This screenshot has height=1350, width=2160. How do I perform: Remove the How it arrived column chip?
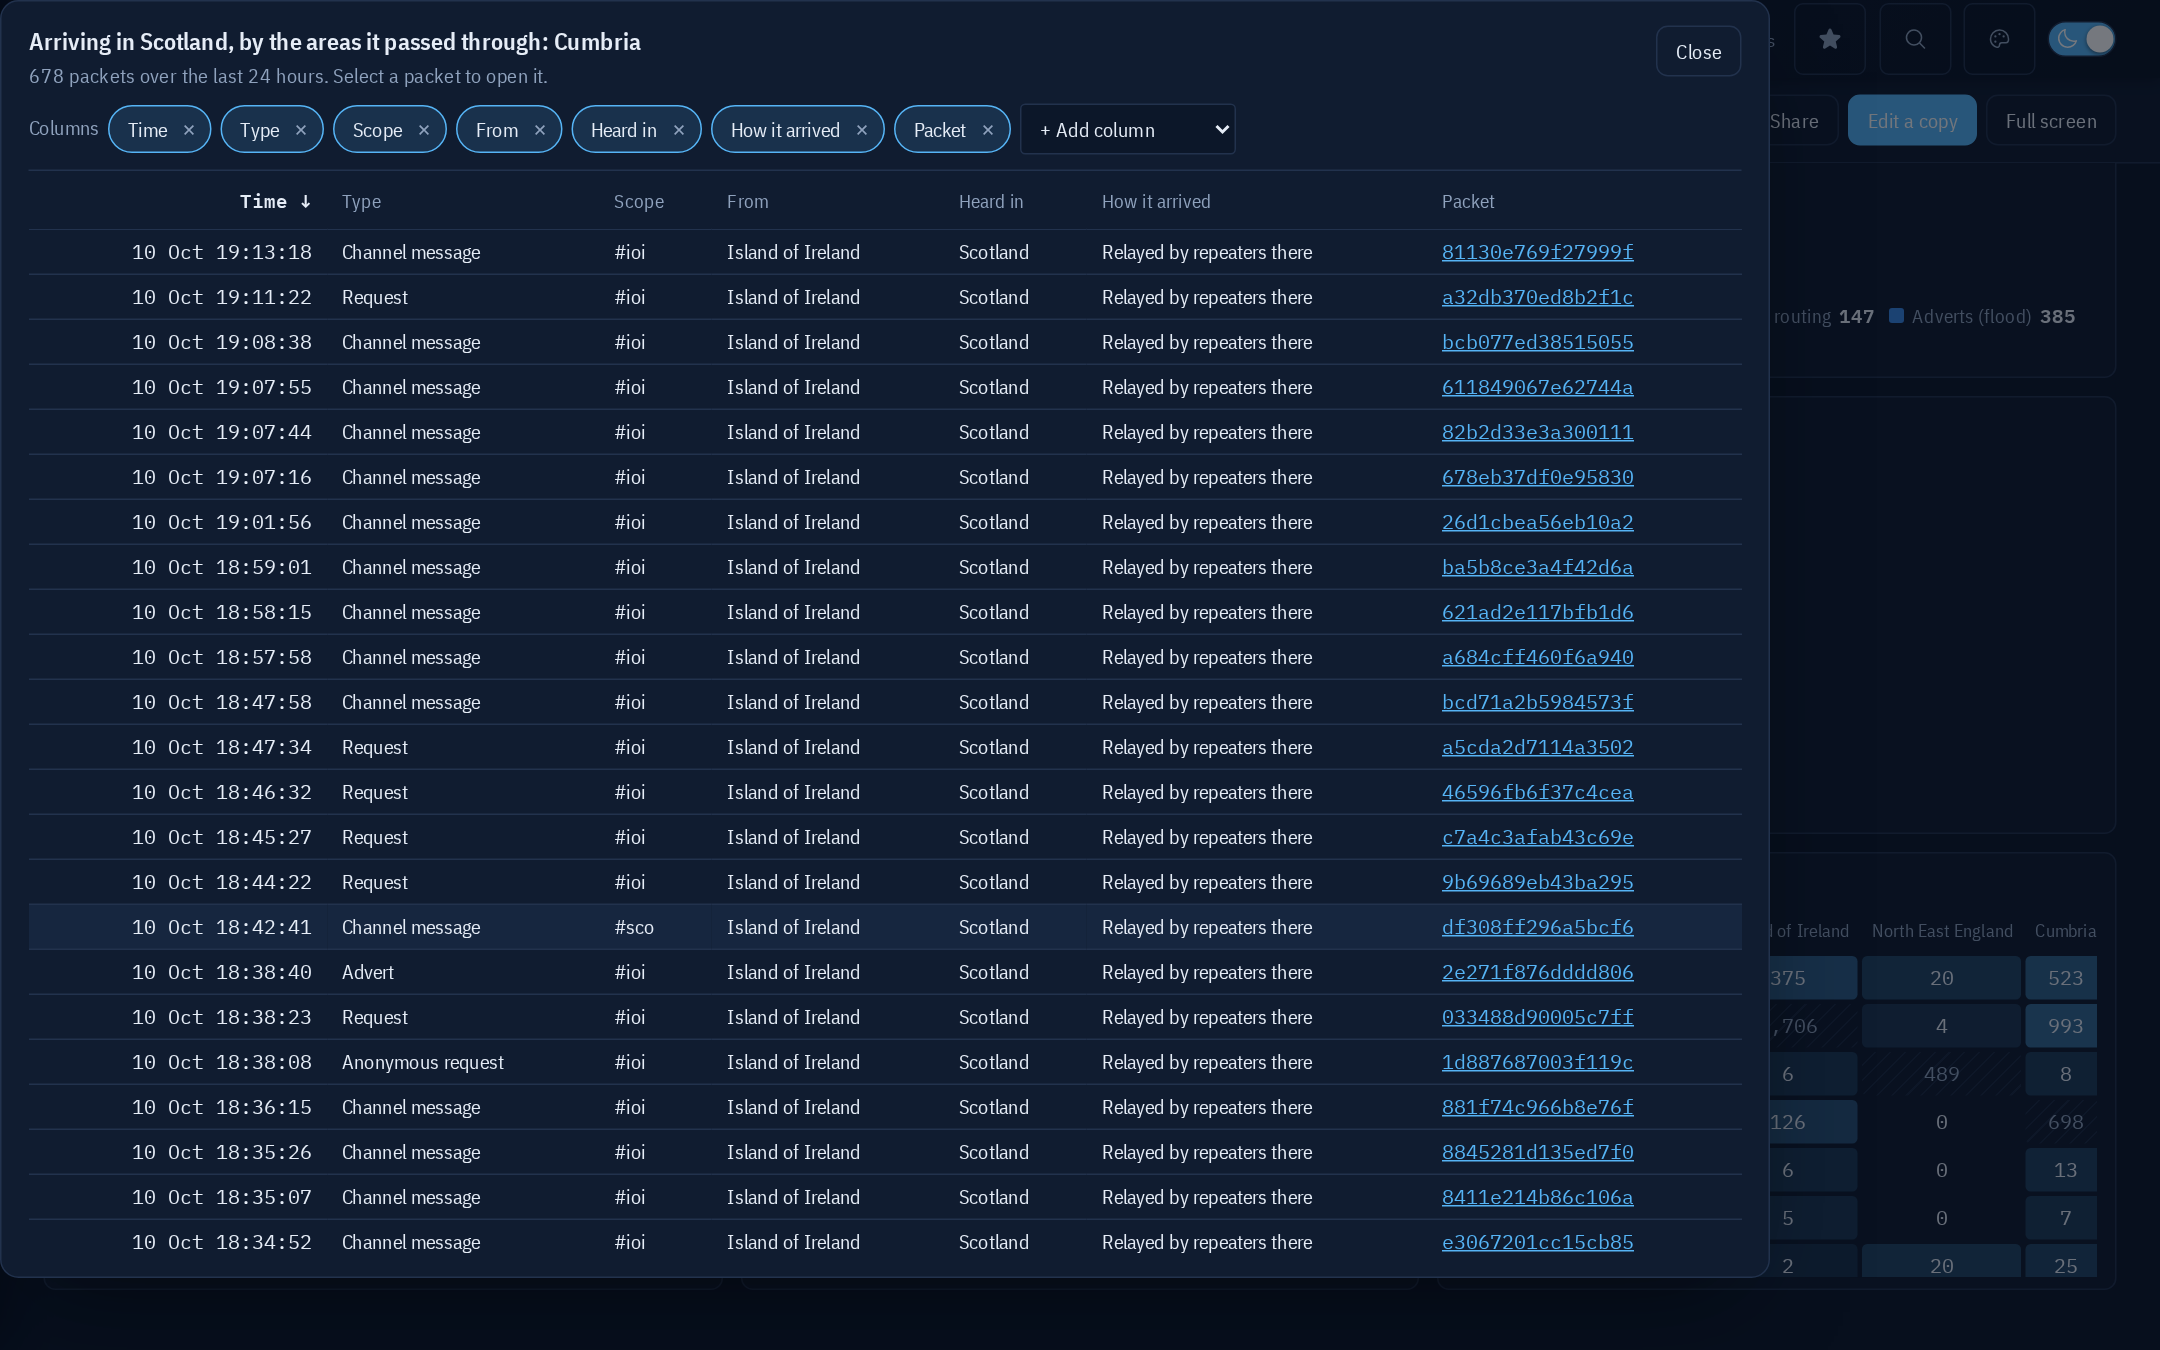[x=862, y=130]
